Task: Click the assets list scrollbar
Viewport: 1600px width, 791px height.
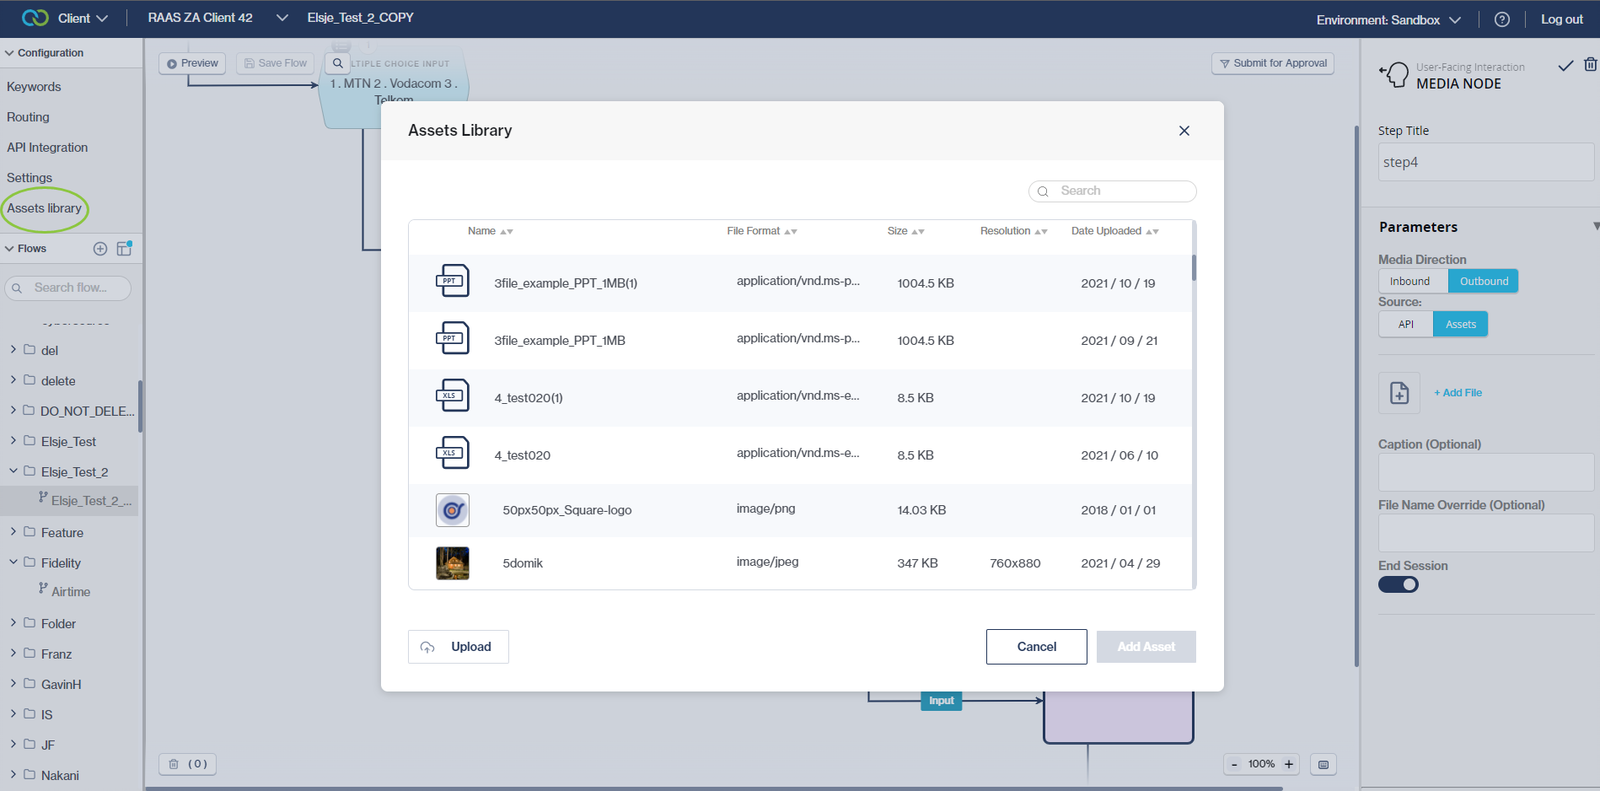Action: coord(1193,268)
